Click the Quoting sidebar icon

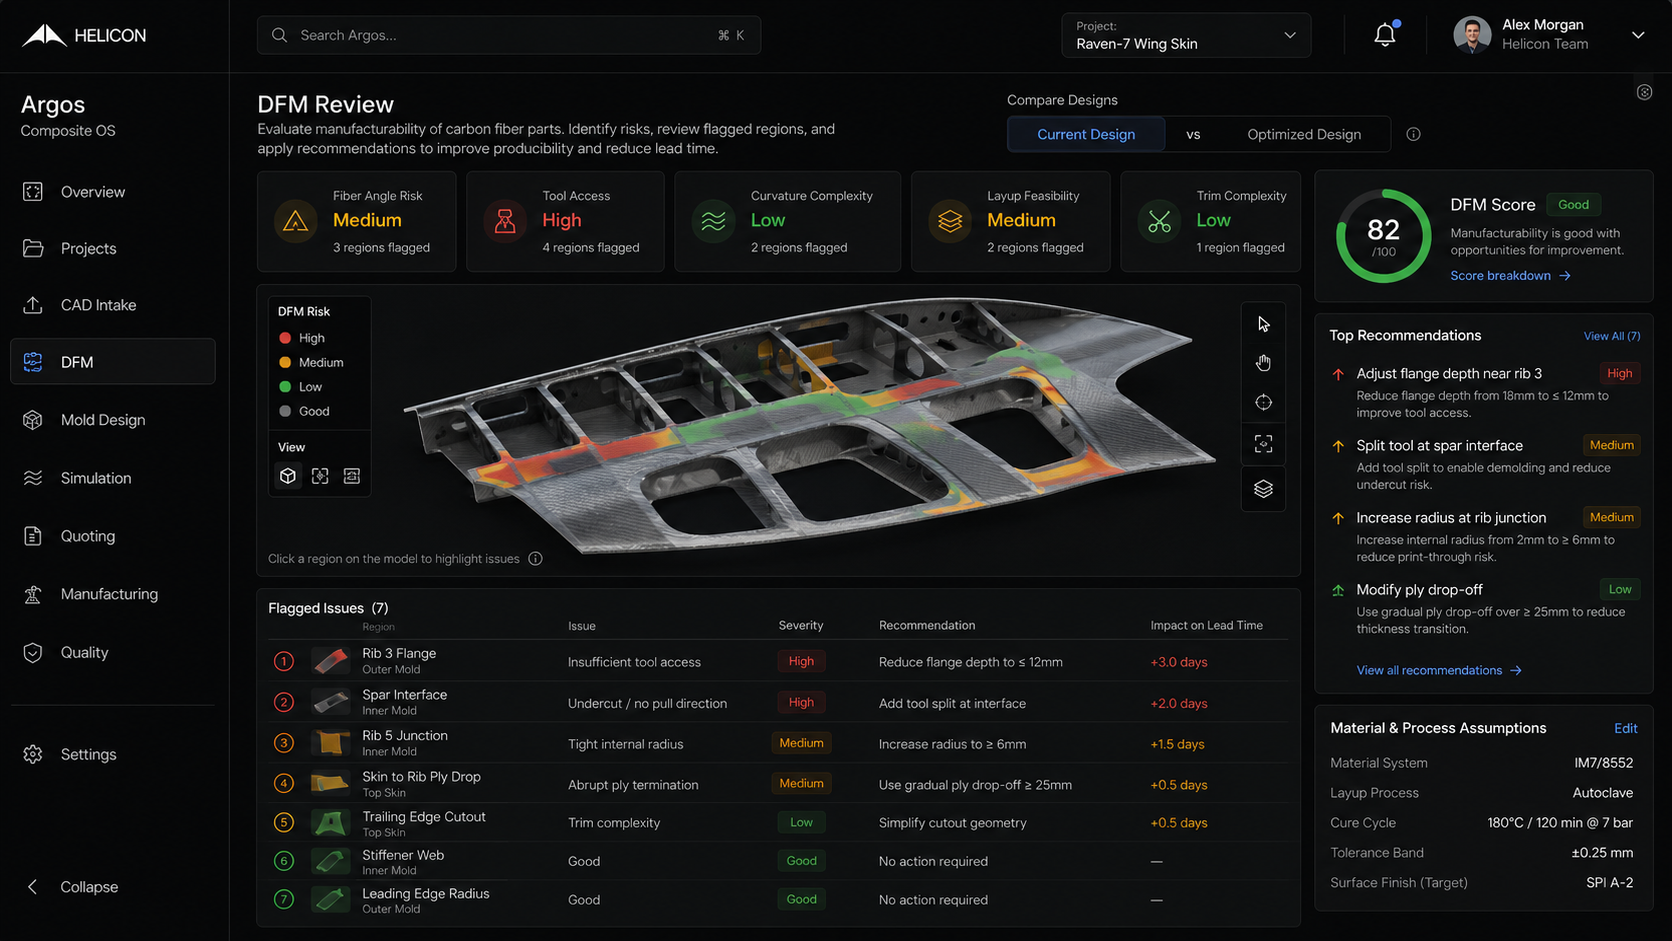[33, 536]
